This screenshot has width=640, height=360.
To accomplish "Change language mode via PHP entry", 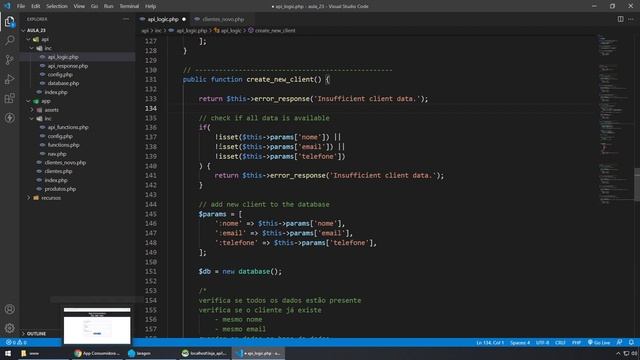I will click(576, 342).
